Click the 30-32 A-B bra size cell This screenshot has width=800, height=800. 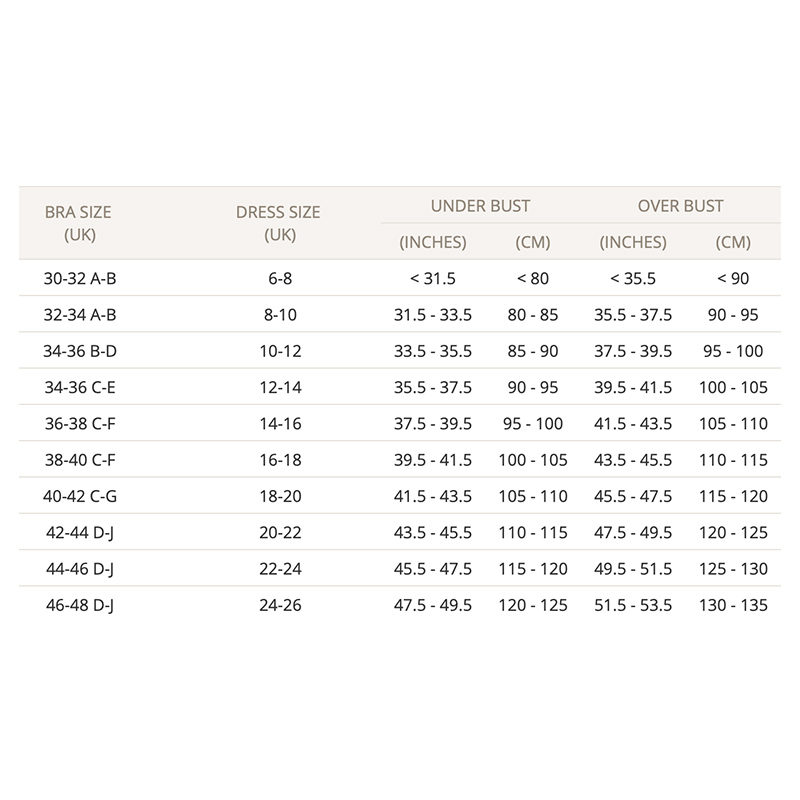80,279
